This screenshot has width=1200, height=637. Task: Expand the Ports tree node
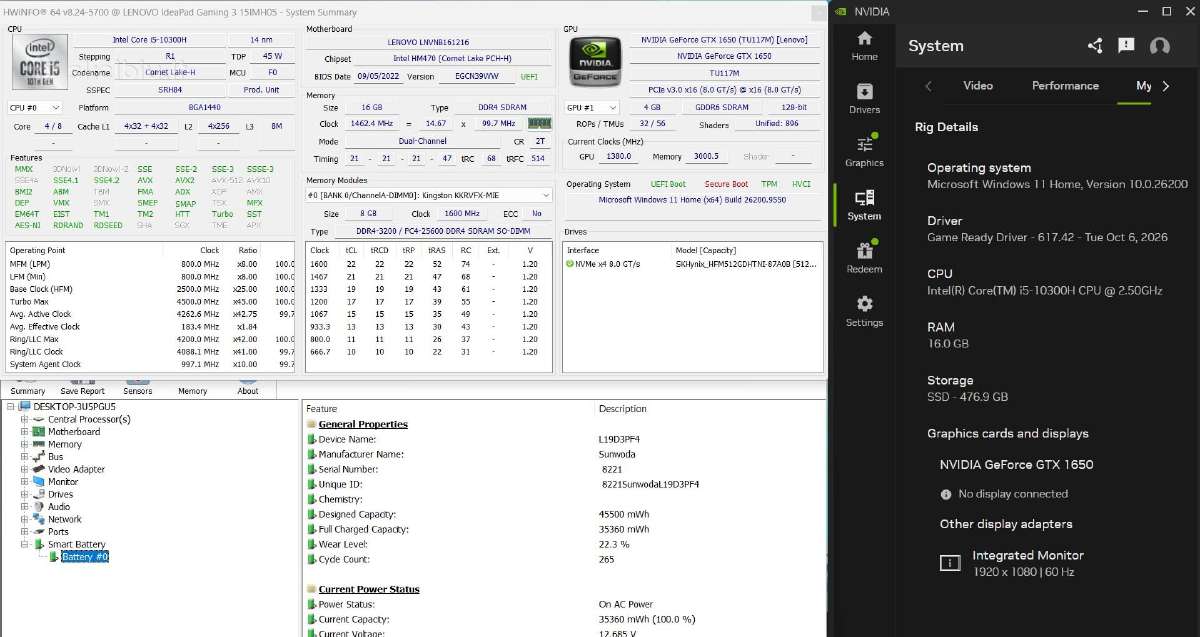24,532
